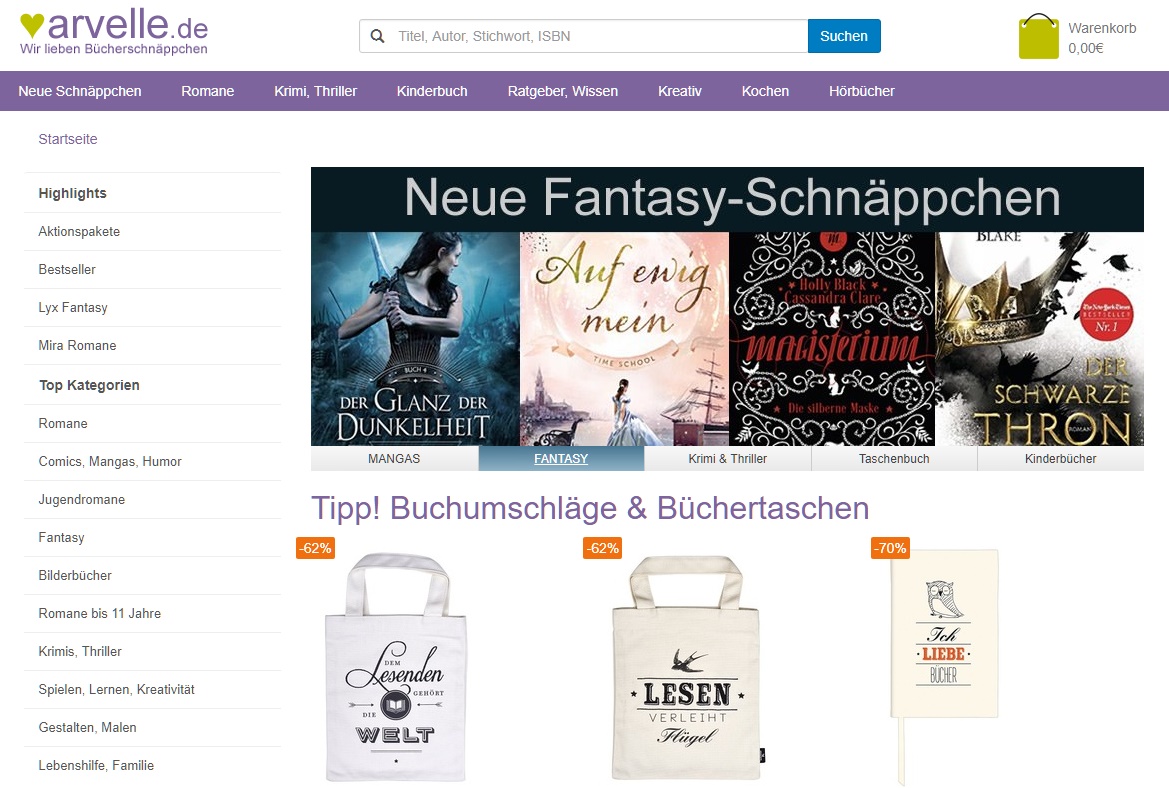Viewport: 1169px width, 788px height.
Task: Click the -70% discount badge
Action: 889,548
